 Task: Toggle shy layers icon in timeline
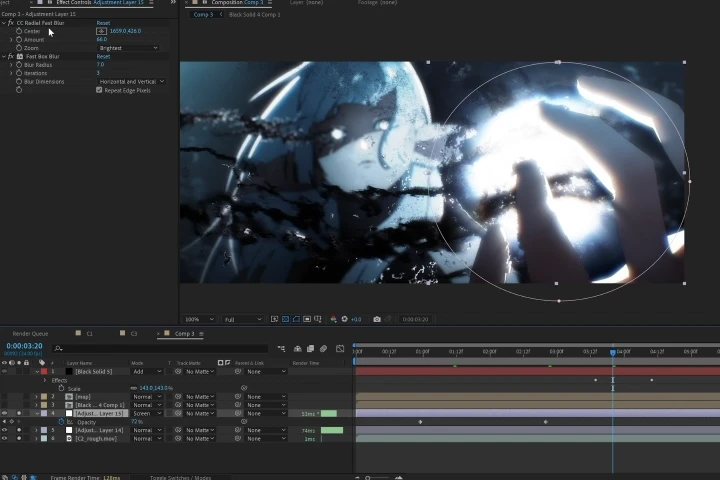pos(298,349)
